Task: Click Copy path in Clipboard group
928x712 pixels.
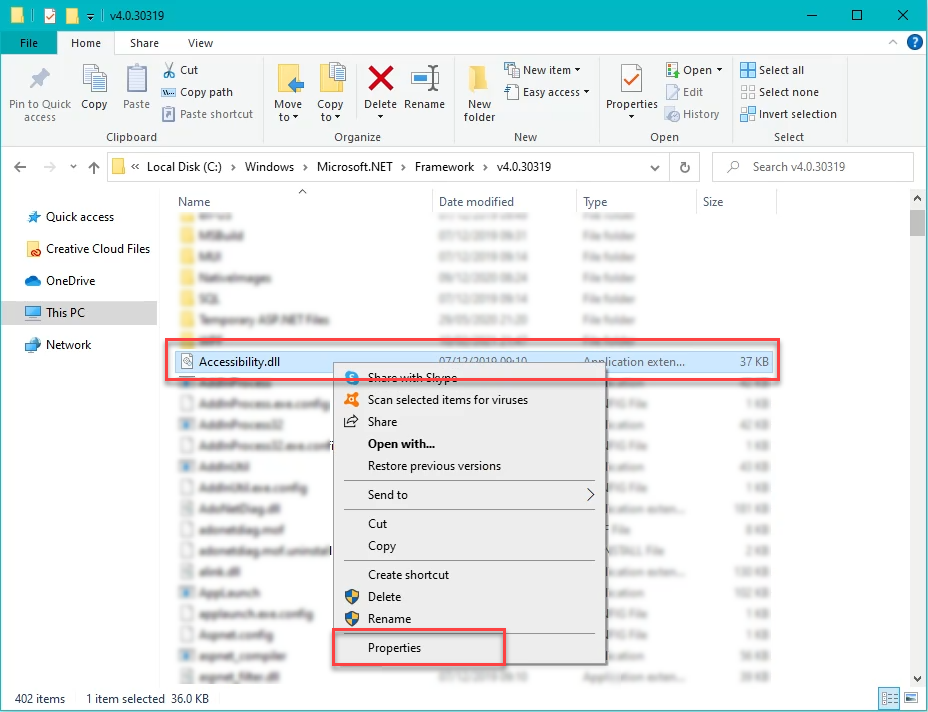Action: (x=198, y=92)
